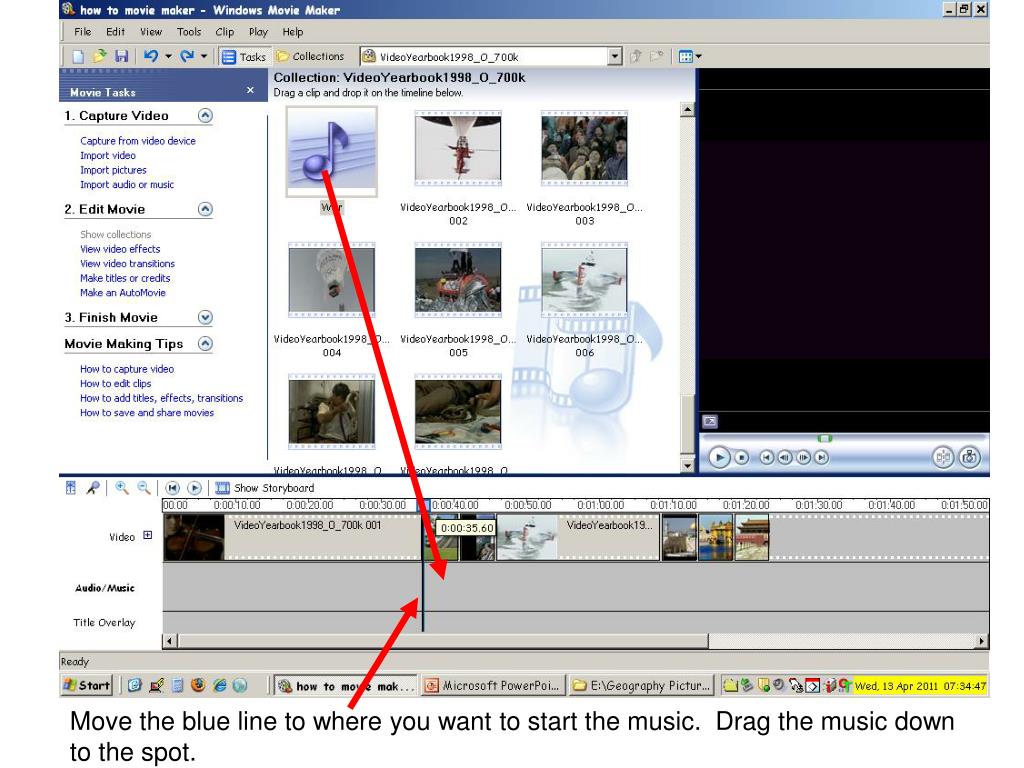Image resolution: width=1024 pixels, height=768 pixels.
Task: Click the preview Play button
Action: [719, 458]
